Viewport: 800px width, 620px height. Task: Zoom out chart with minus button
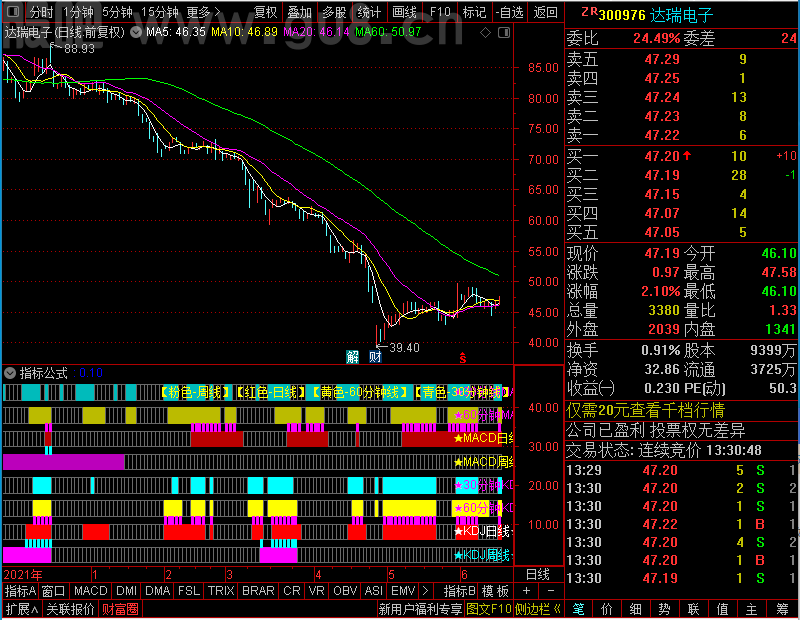(x=551, y=591)
